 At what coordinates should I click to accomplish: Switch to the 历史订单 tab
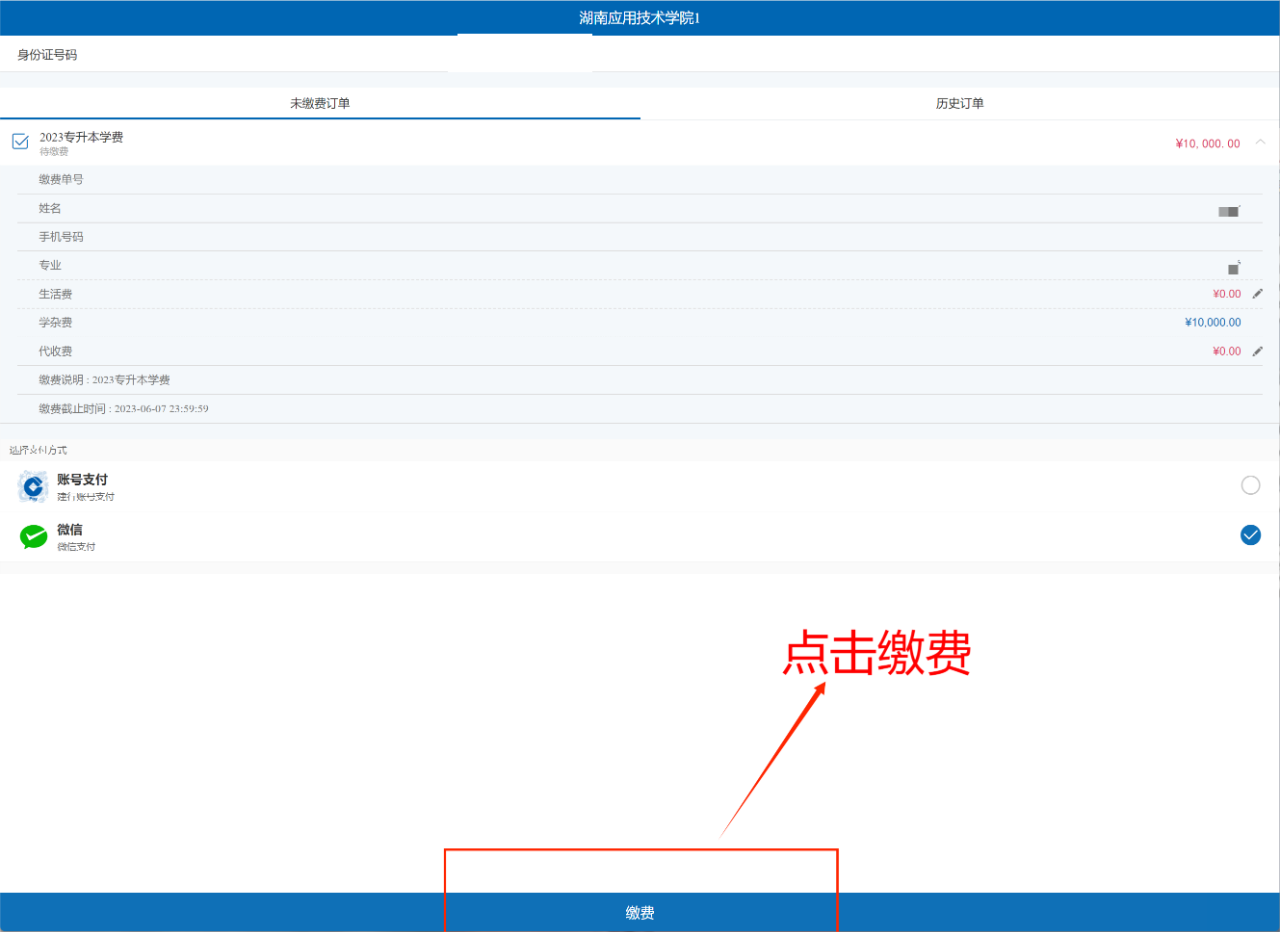click(x=959, y=103)
